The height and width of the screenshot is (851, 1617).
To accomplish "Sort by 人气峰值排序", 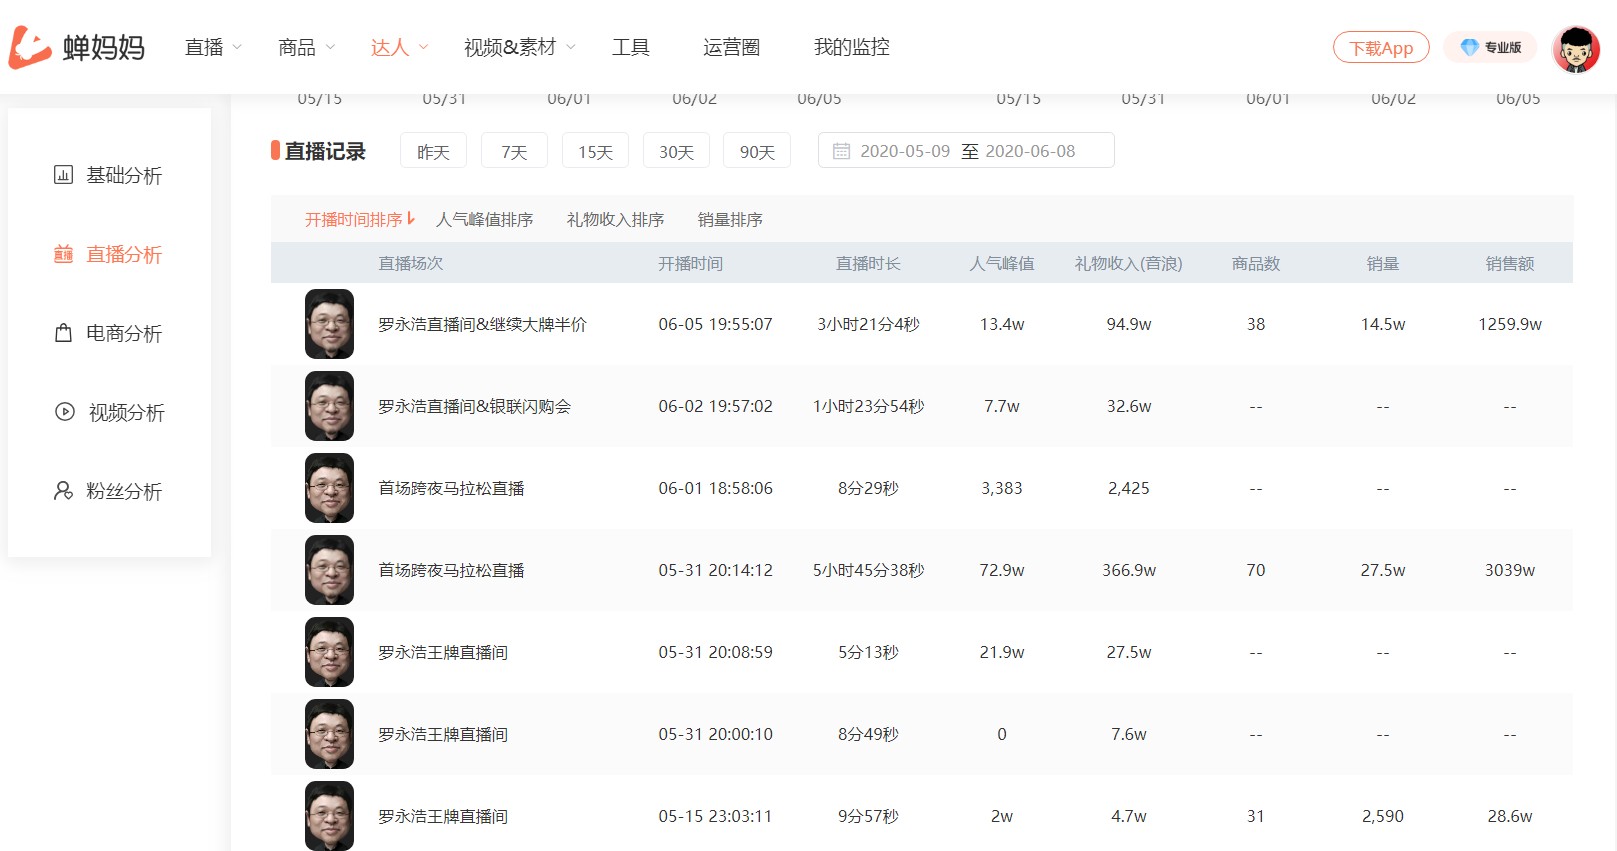I will (485, 219).
